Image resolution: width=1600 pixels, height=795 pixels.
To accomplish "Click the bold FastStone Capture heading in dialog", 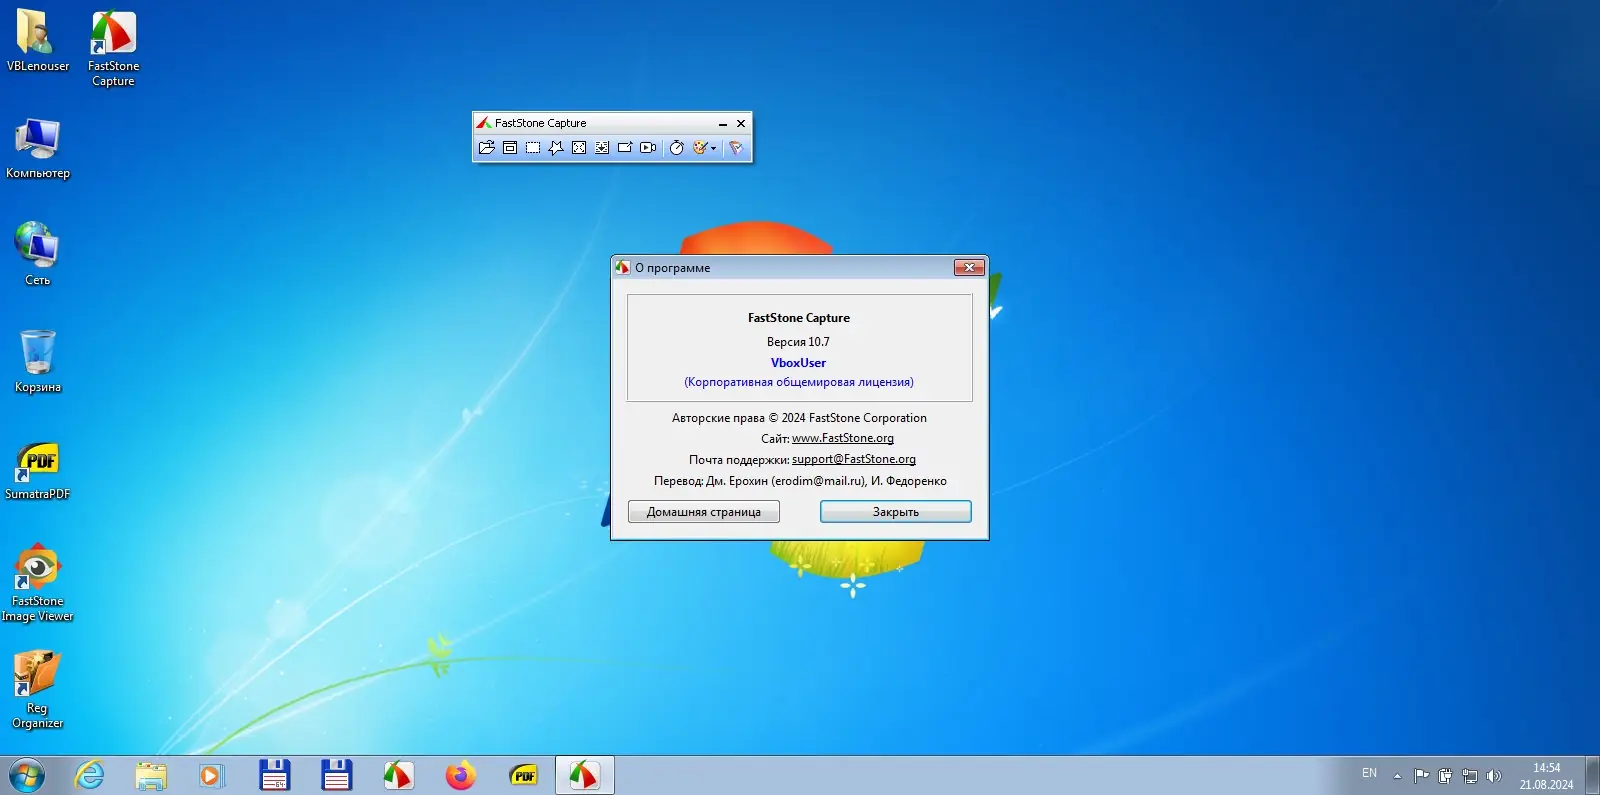I will coord(799,318).
